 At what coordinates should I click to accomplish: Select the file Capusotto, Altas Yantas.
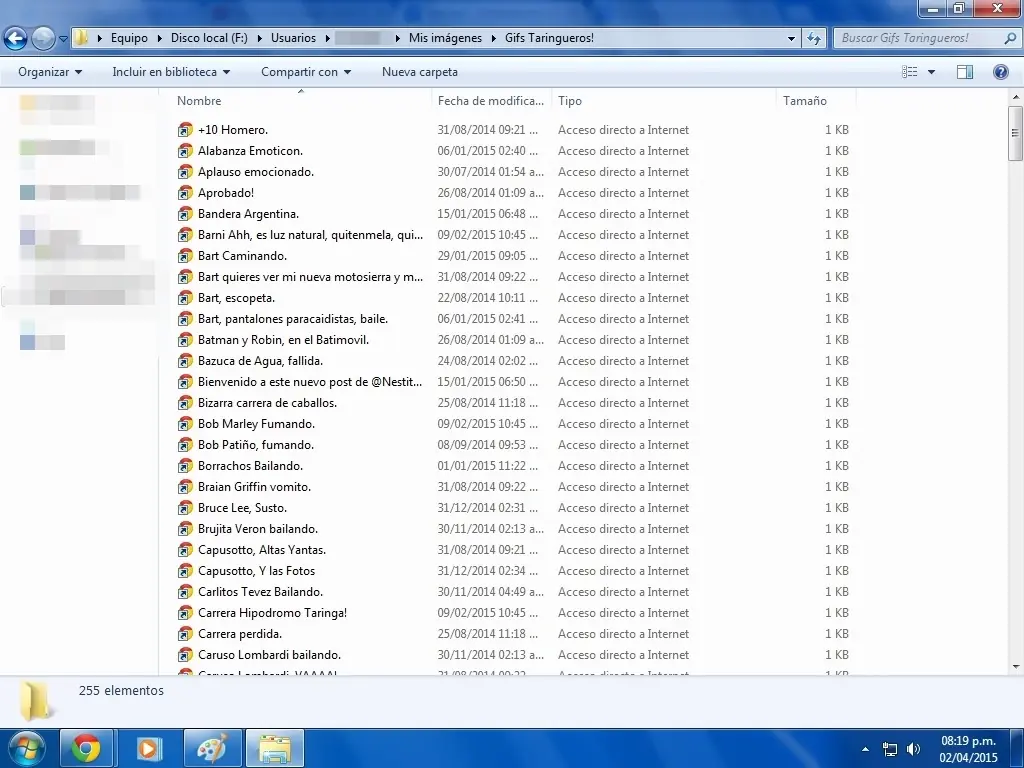pyautogui.click(x=262, y=550)
